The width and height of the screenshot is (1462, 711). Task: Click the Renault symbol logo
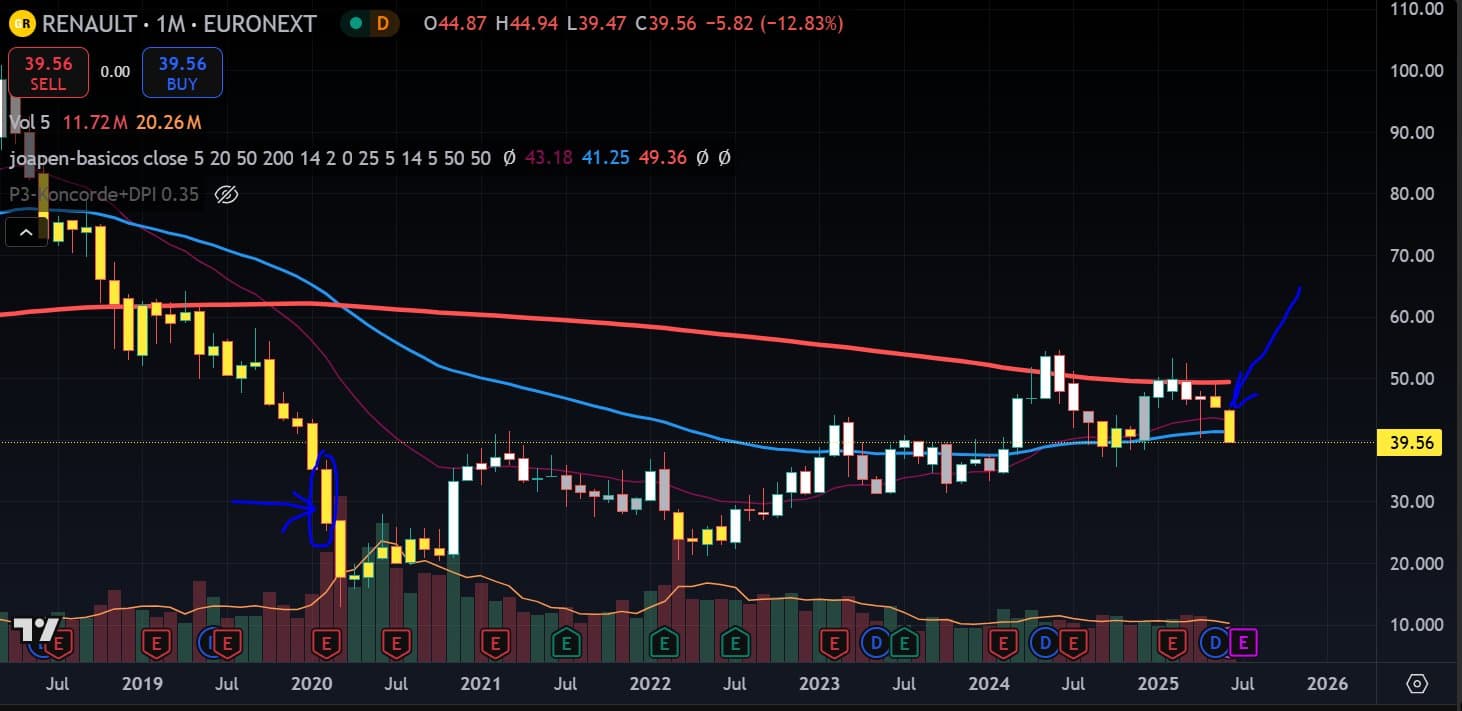24,23
